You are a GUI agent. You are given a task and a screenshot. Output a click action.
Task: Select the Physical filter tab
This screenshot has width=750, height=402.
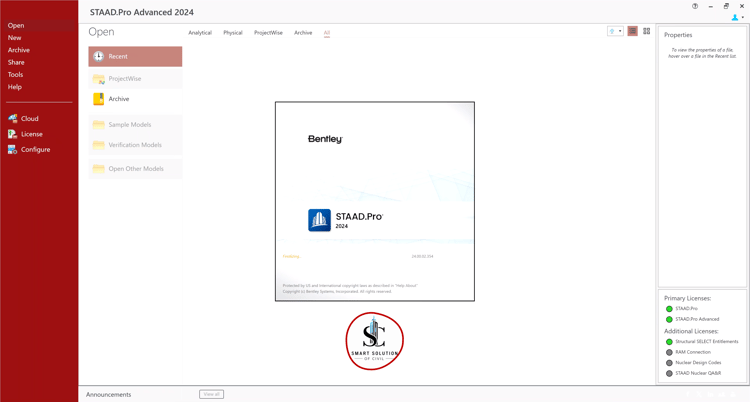click(x=233, y=33)
